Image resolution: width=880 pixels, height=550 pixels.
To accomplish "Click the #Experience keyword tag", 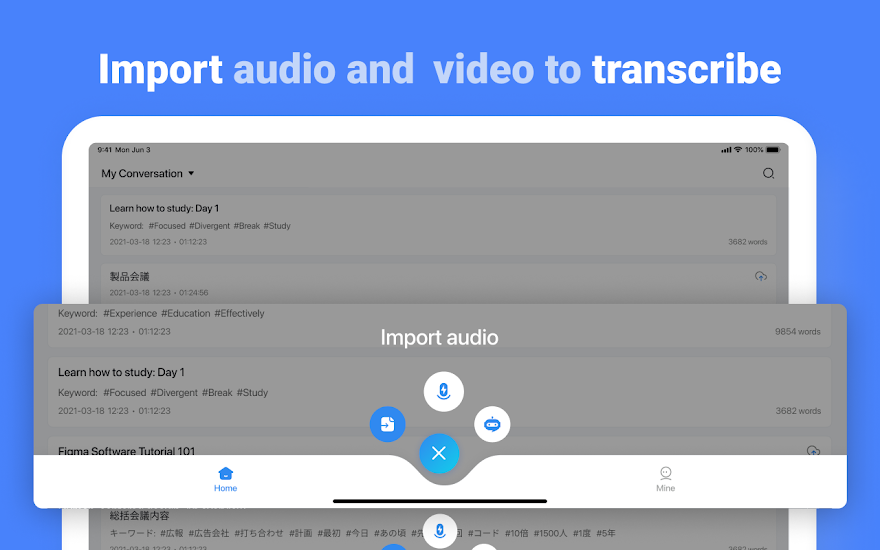I will pyautogui.click(x=130, y=313).
